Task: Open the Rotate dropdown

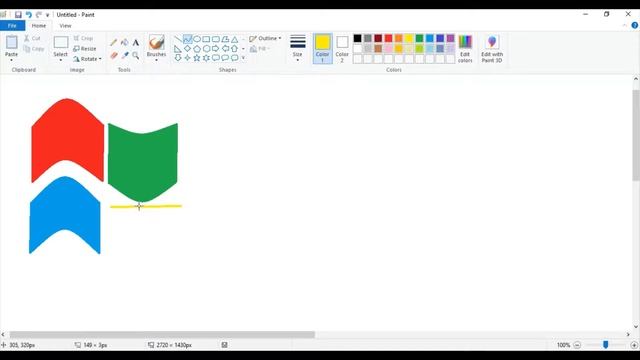Action: 87,59
